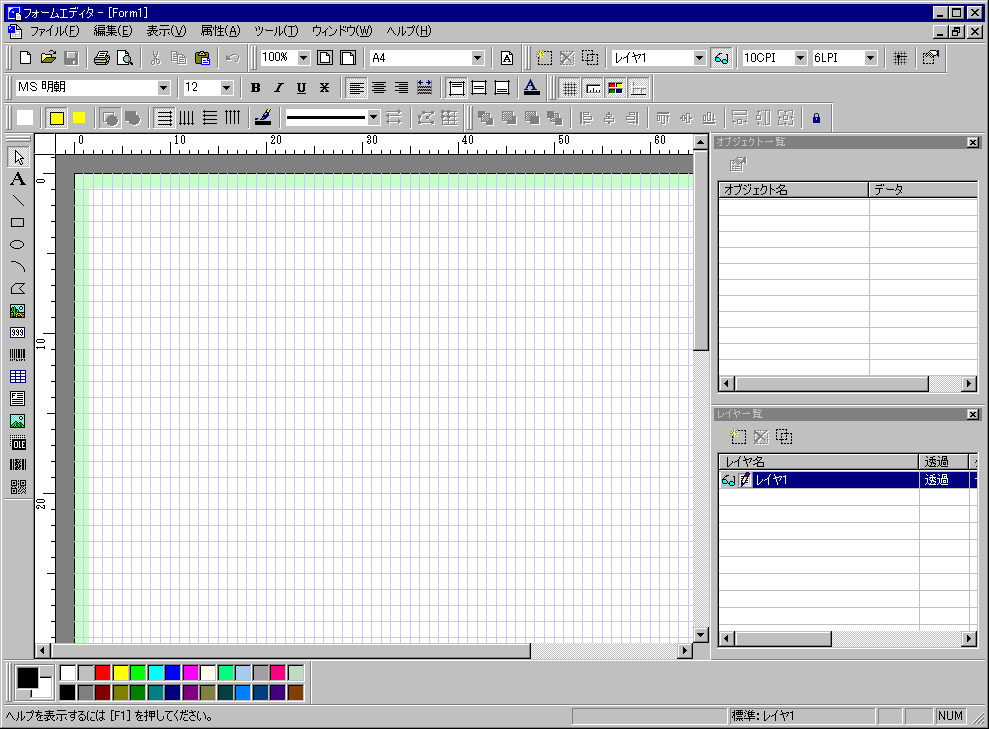The height and width of the screenshot is (729, 989).
Task: Click the オブジェクト名 column header
Action: 793,189
